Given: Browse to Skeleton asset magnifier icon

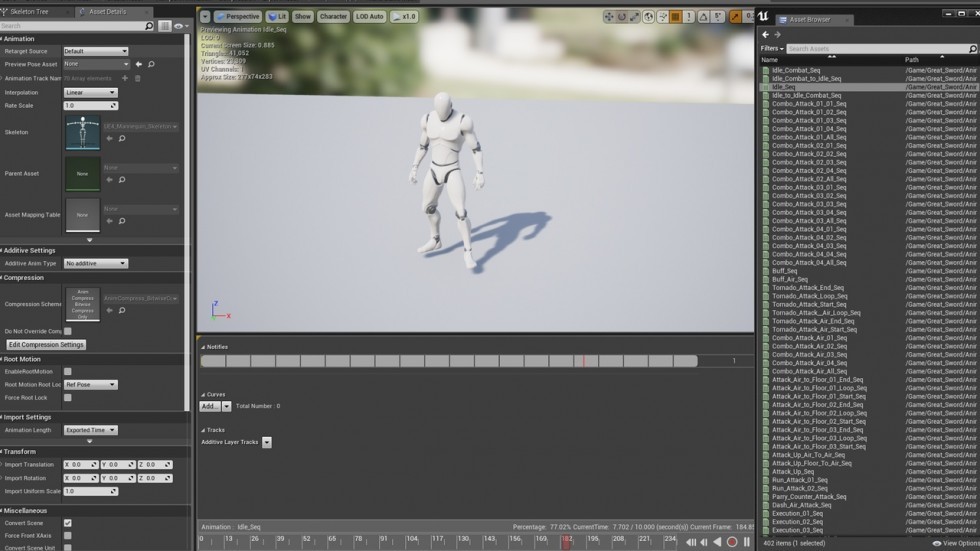Looking at the screenshot, I should (x=122, y=139).
